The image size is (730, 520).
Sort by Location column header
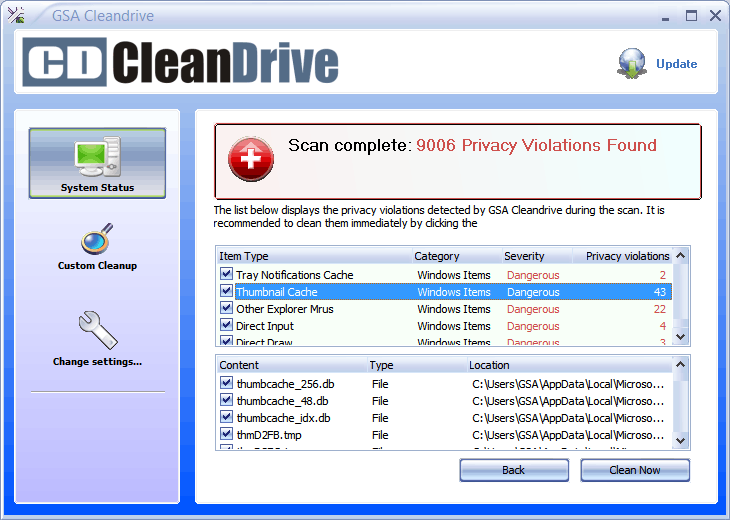[570, 365]
